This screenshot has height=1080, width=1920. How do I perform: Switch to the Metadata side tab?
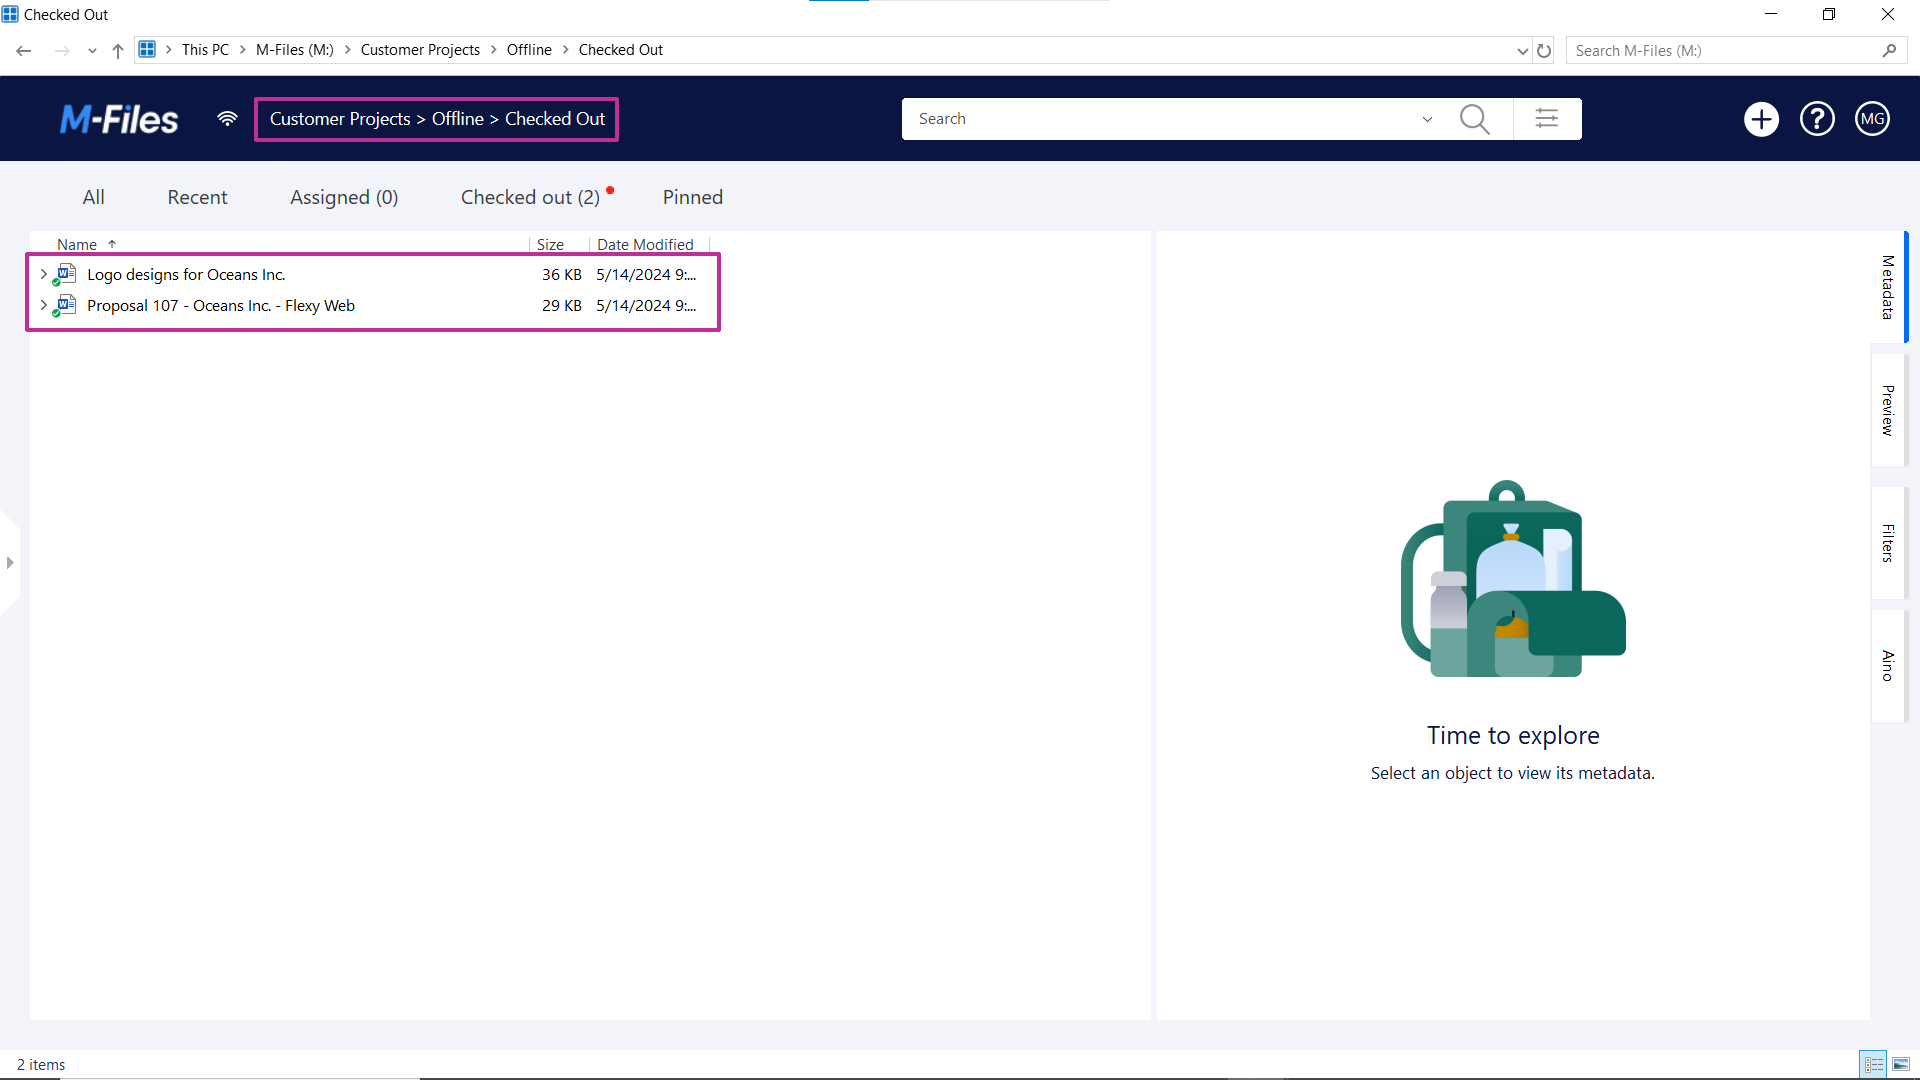coord(1888,287)
